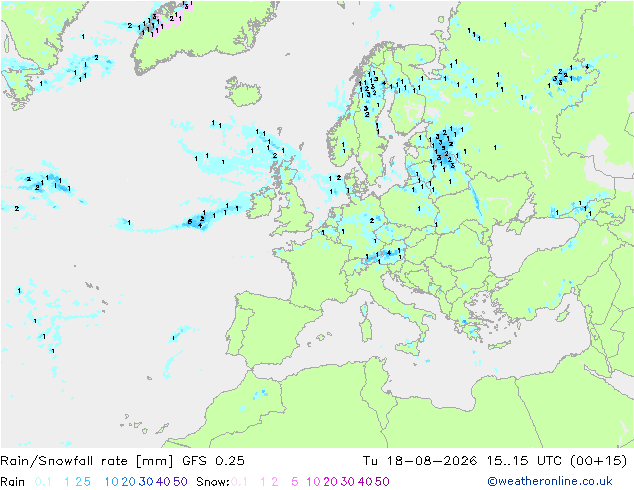Image resolution: width=634 pixels, height=490 pixels.
Task: Click the "Rain/Snowfall rate [mm]" title text
Action: click(x=87, y=461)
